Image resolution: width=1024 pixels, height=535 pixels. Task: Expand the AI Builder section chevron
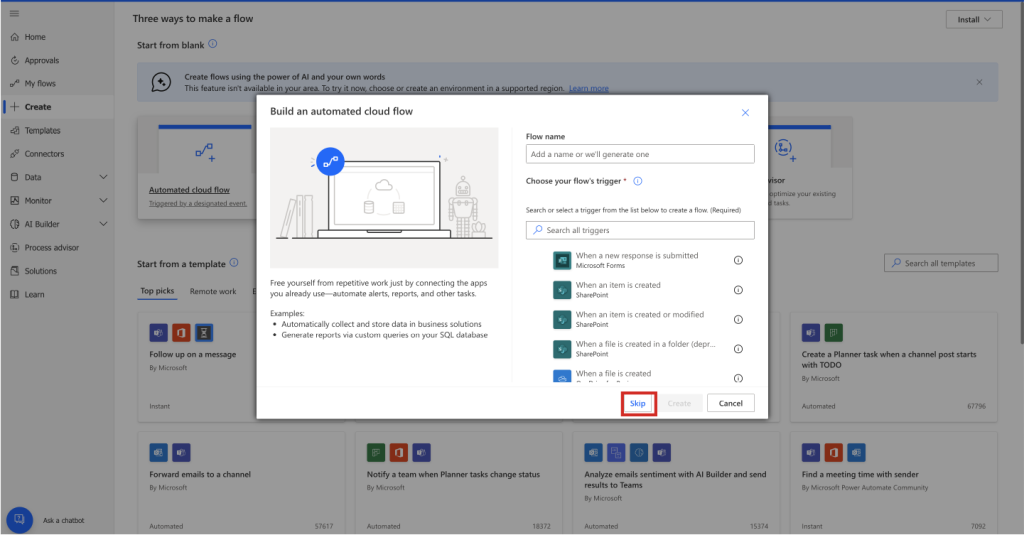pyautogui.click(x=104, y=224)
